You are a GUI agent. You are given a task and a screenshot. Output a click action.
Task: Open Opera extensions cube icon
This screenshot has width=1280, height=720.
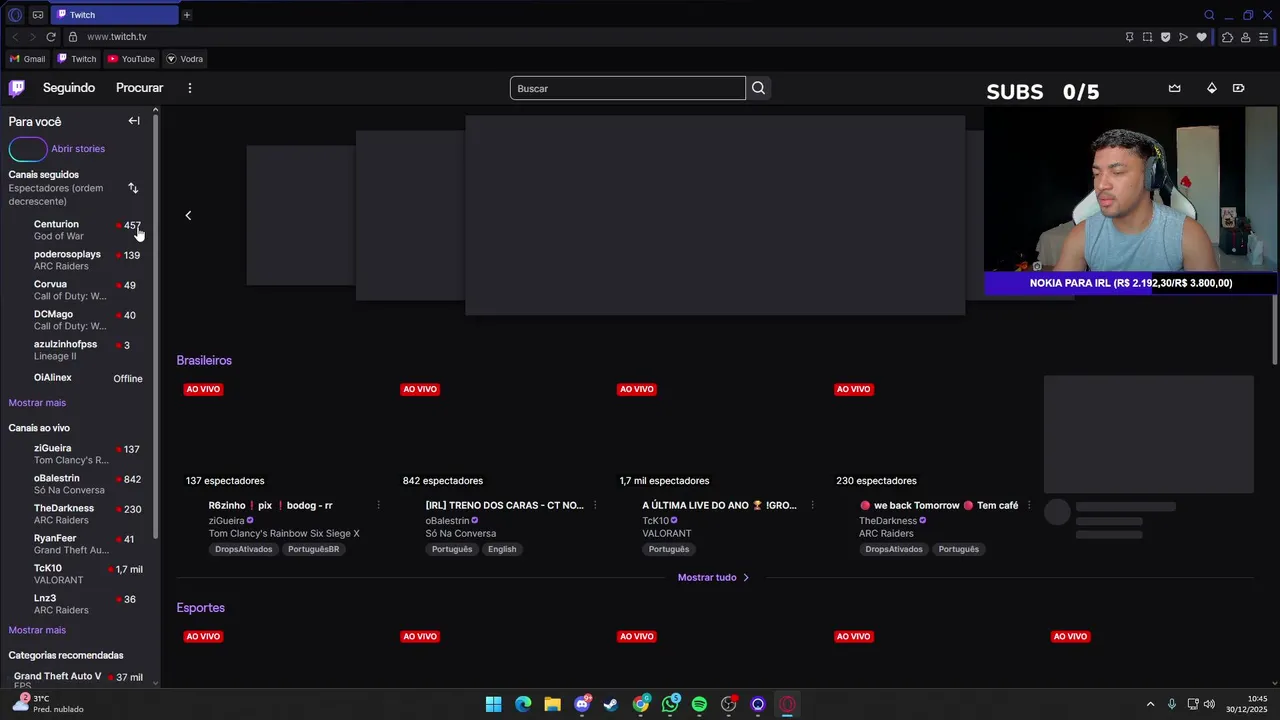pyautogui.click(x=1227, y=37)
